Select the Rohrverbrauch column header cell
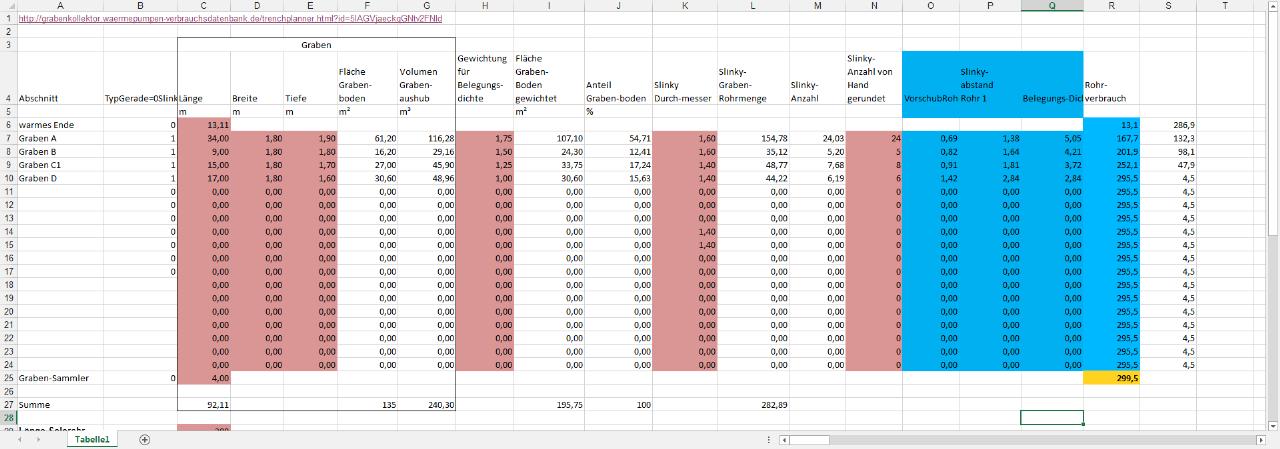Screen dimensions: 1280x449 point(1113,92)
